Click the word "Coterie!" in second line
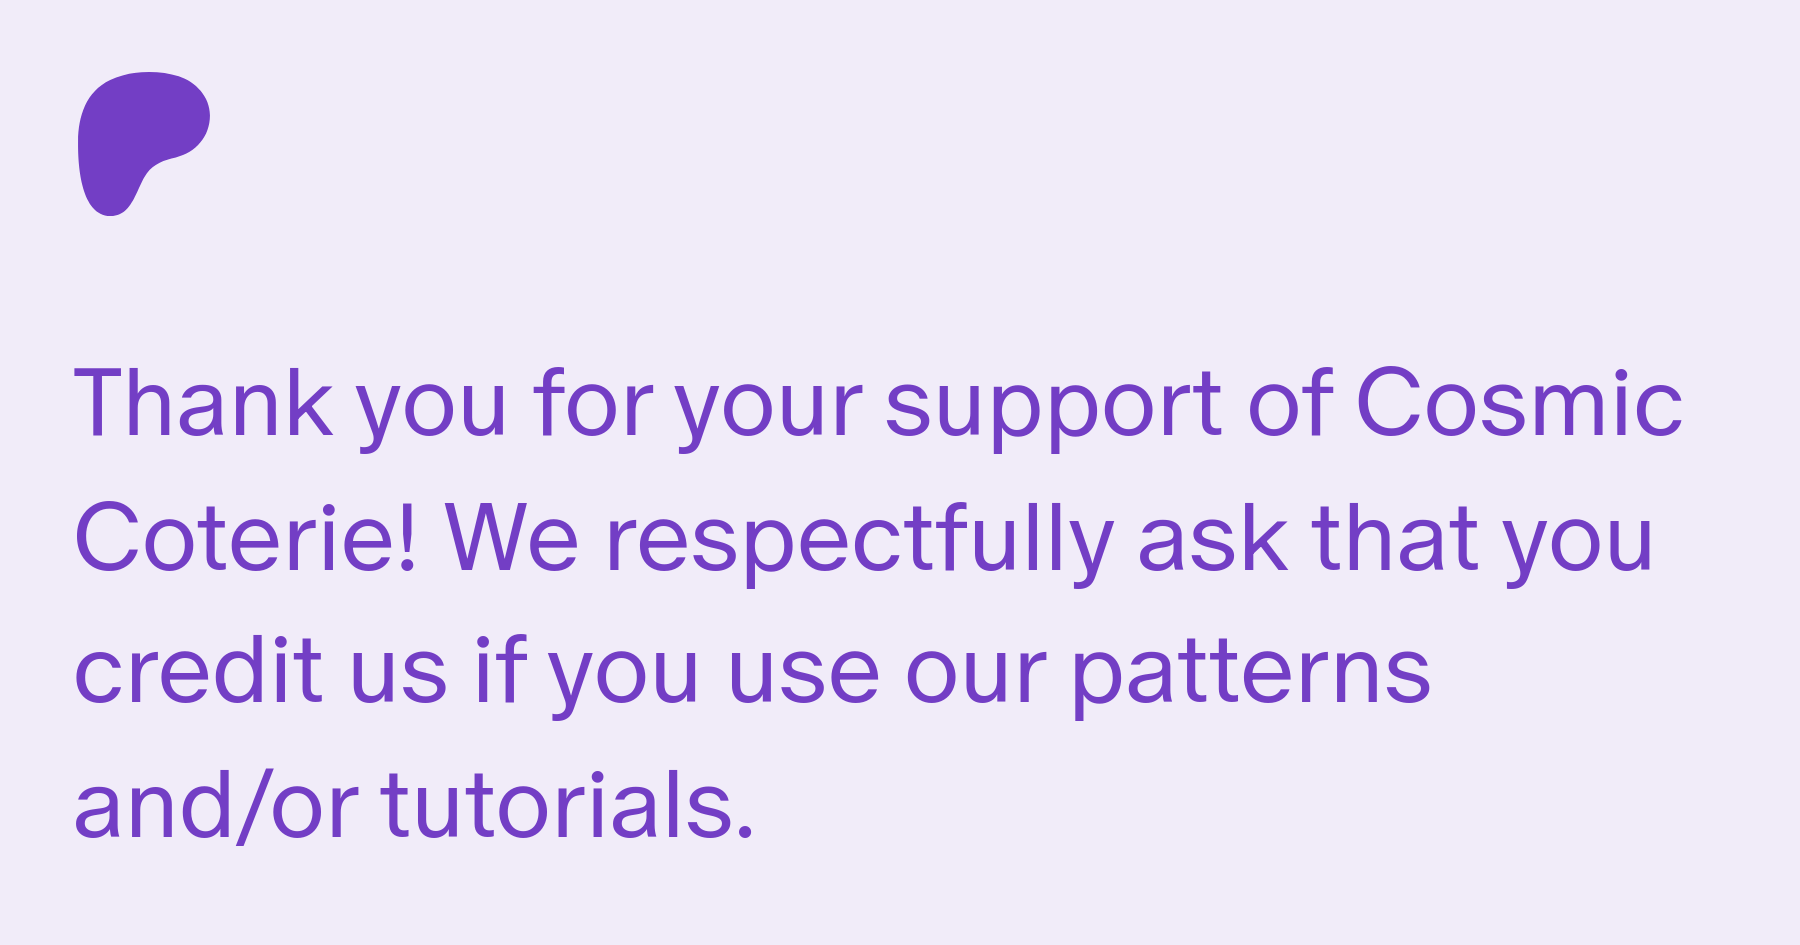 tap(245, 538)
